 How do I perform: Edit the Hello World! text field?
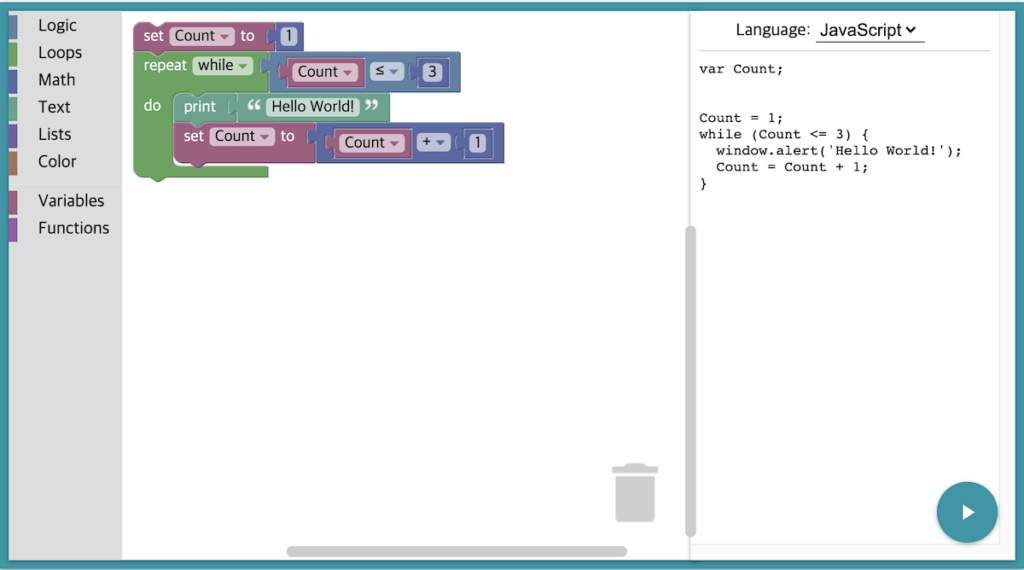(313, 106)
